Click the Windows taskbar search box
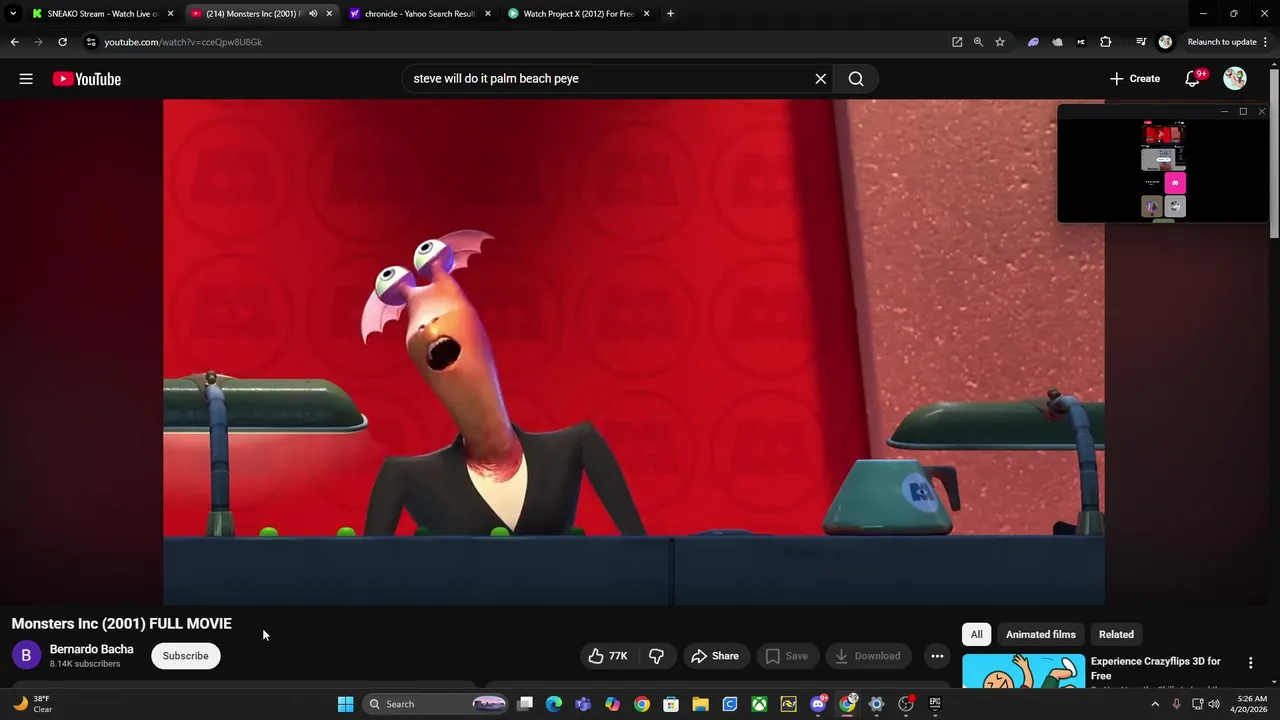This screenshot has height=720, width=1280. (435, 704)
